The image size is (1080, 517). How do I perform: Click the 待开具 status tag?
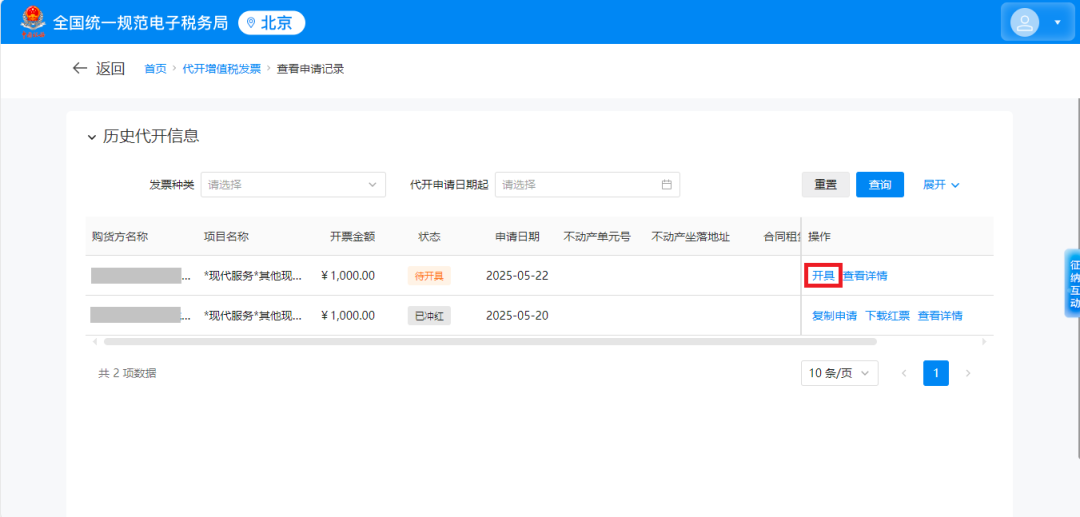click(x=429, y=276)
